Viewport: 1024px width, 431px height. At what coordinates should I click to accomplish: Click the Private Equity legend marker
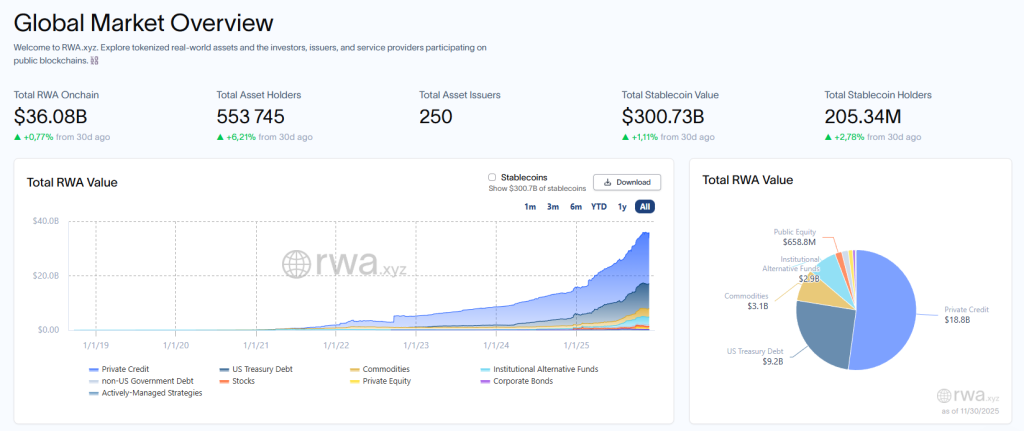click(354, 381)
